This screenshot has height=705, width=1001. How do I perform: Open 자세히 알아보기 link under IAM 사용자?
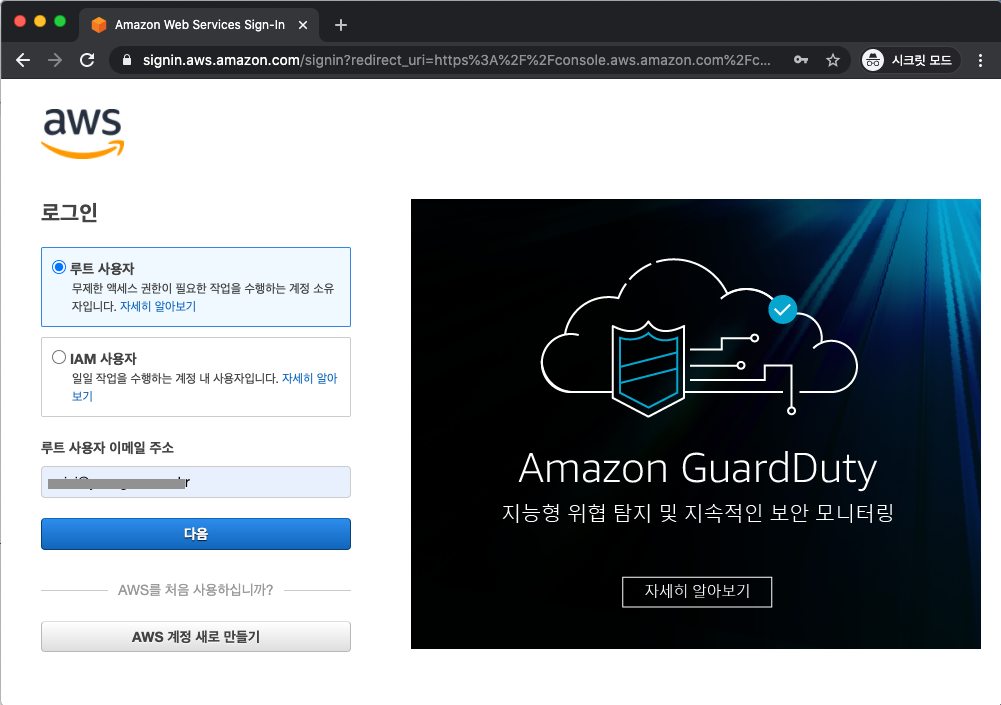point(310,378)
